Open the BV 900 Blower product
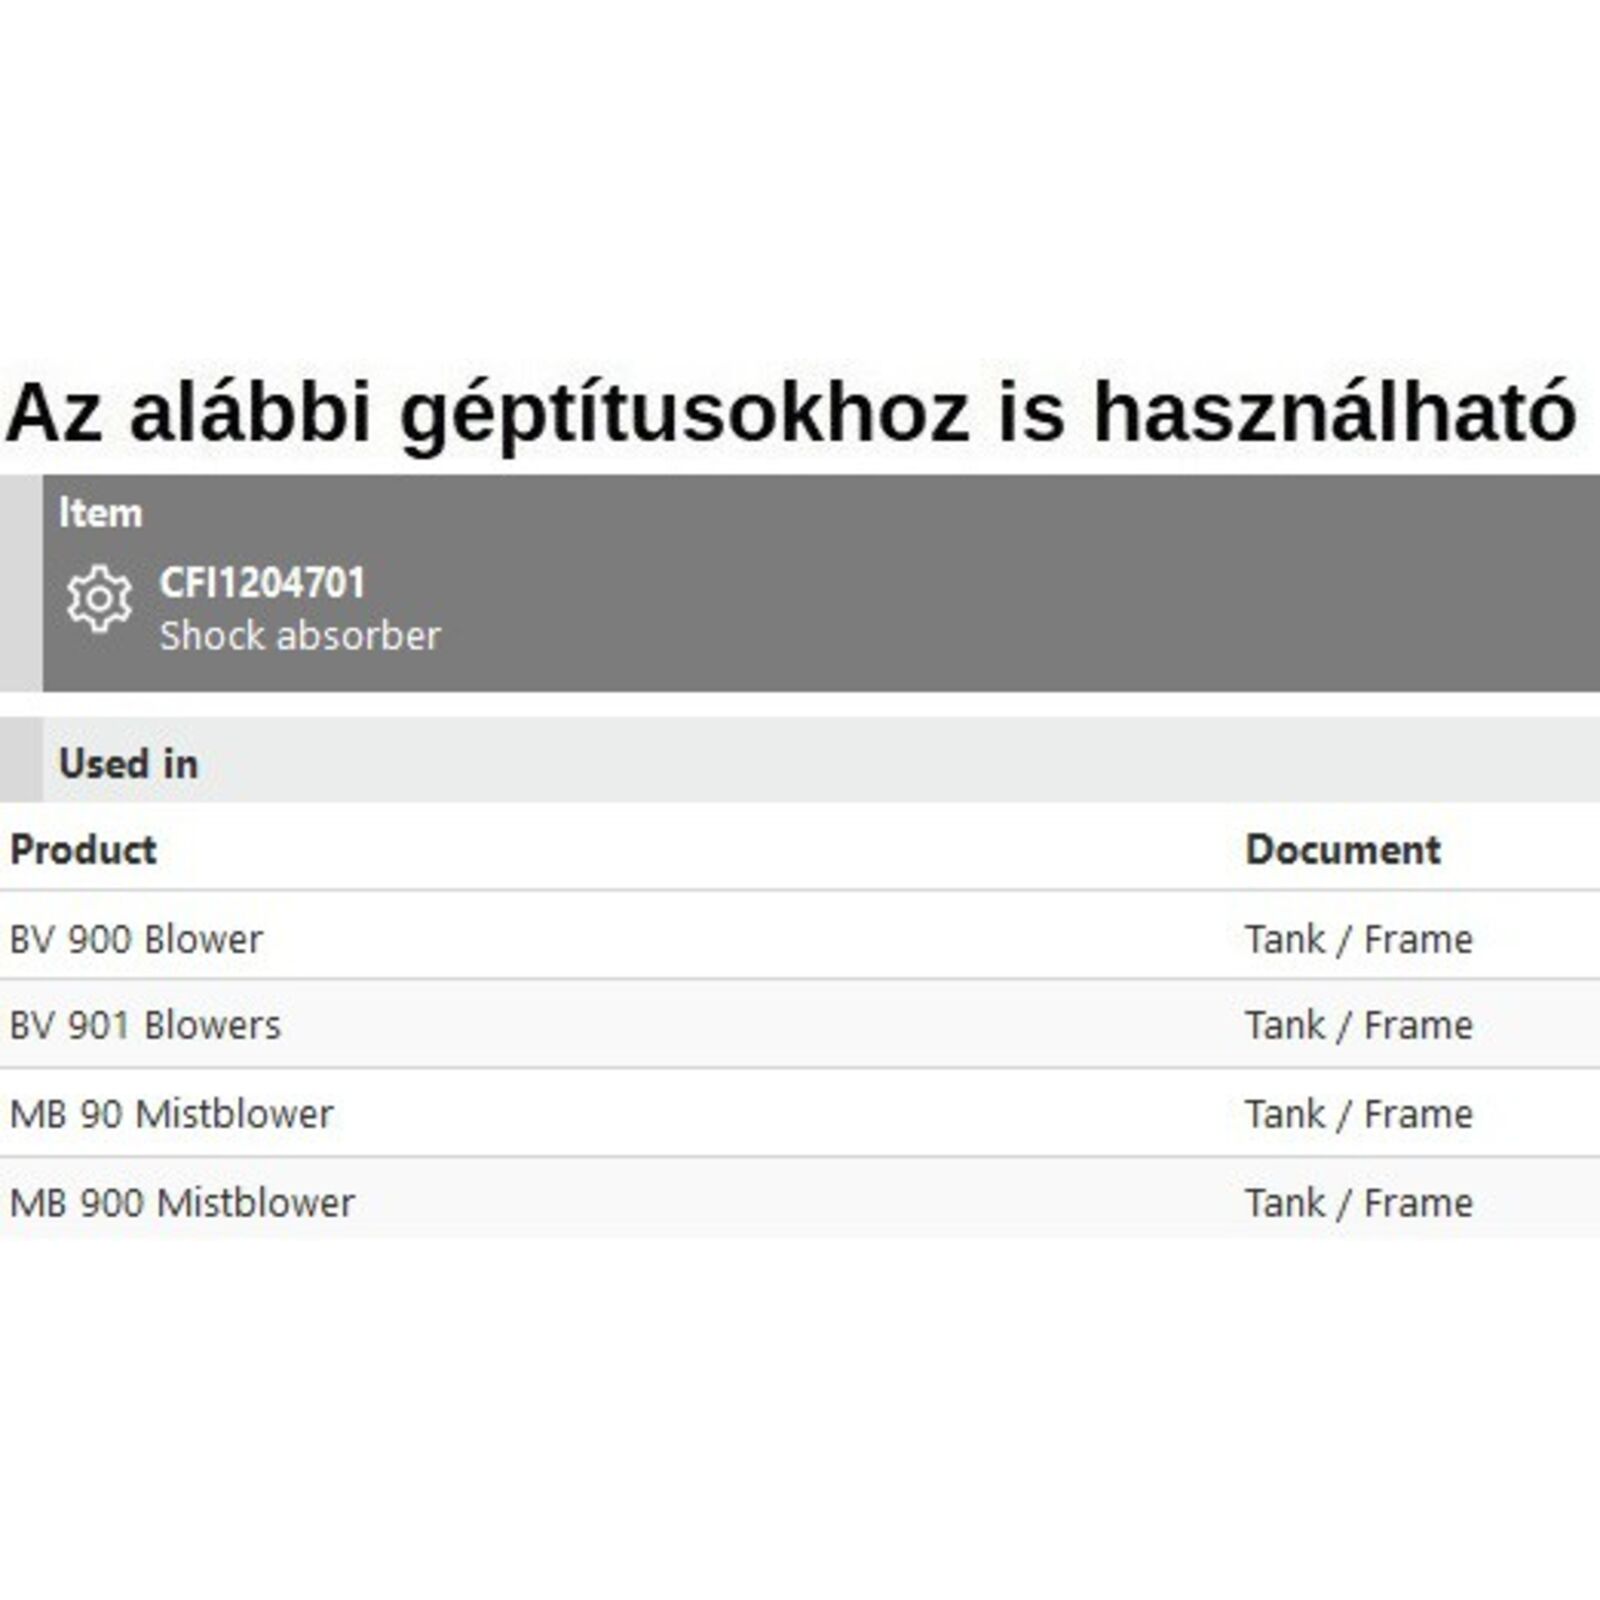Screen dimensions: 1600x1600 (136, 939)
